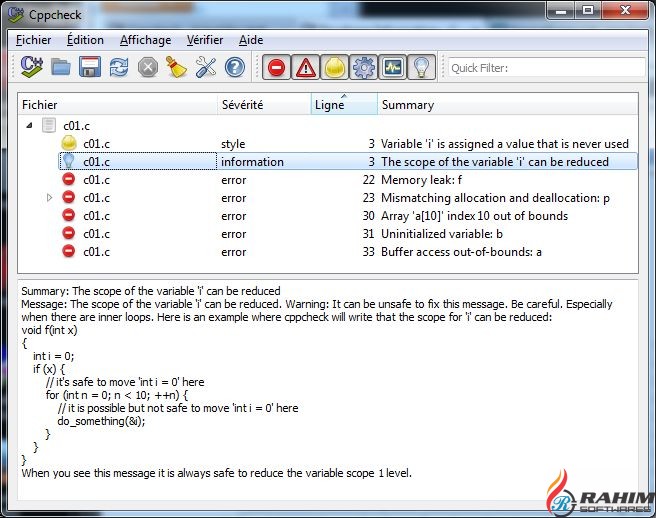This screenshot has height=518, width=656.
Task: Stop checking with the gray X icon
Action: pyautogui.click(x=148, y=67)
